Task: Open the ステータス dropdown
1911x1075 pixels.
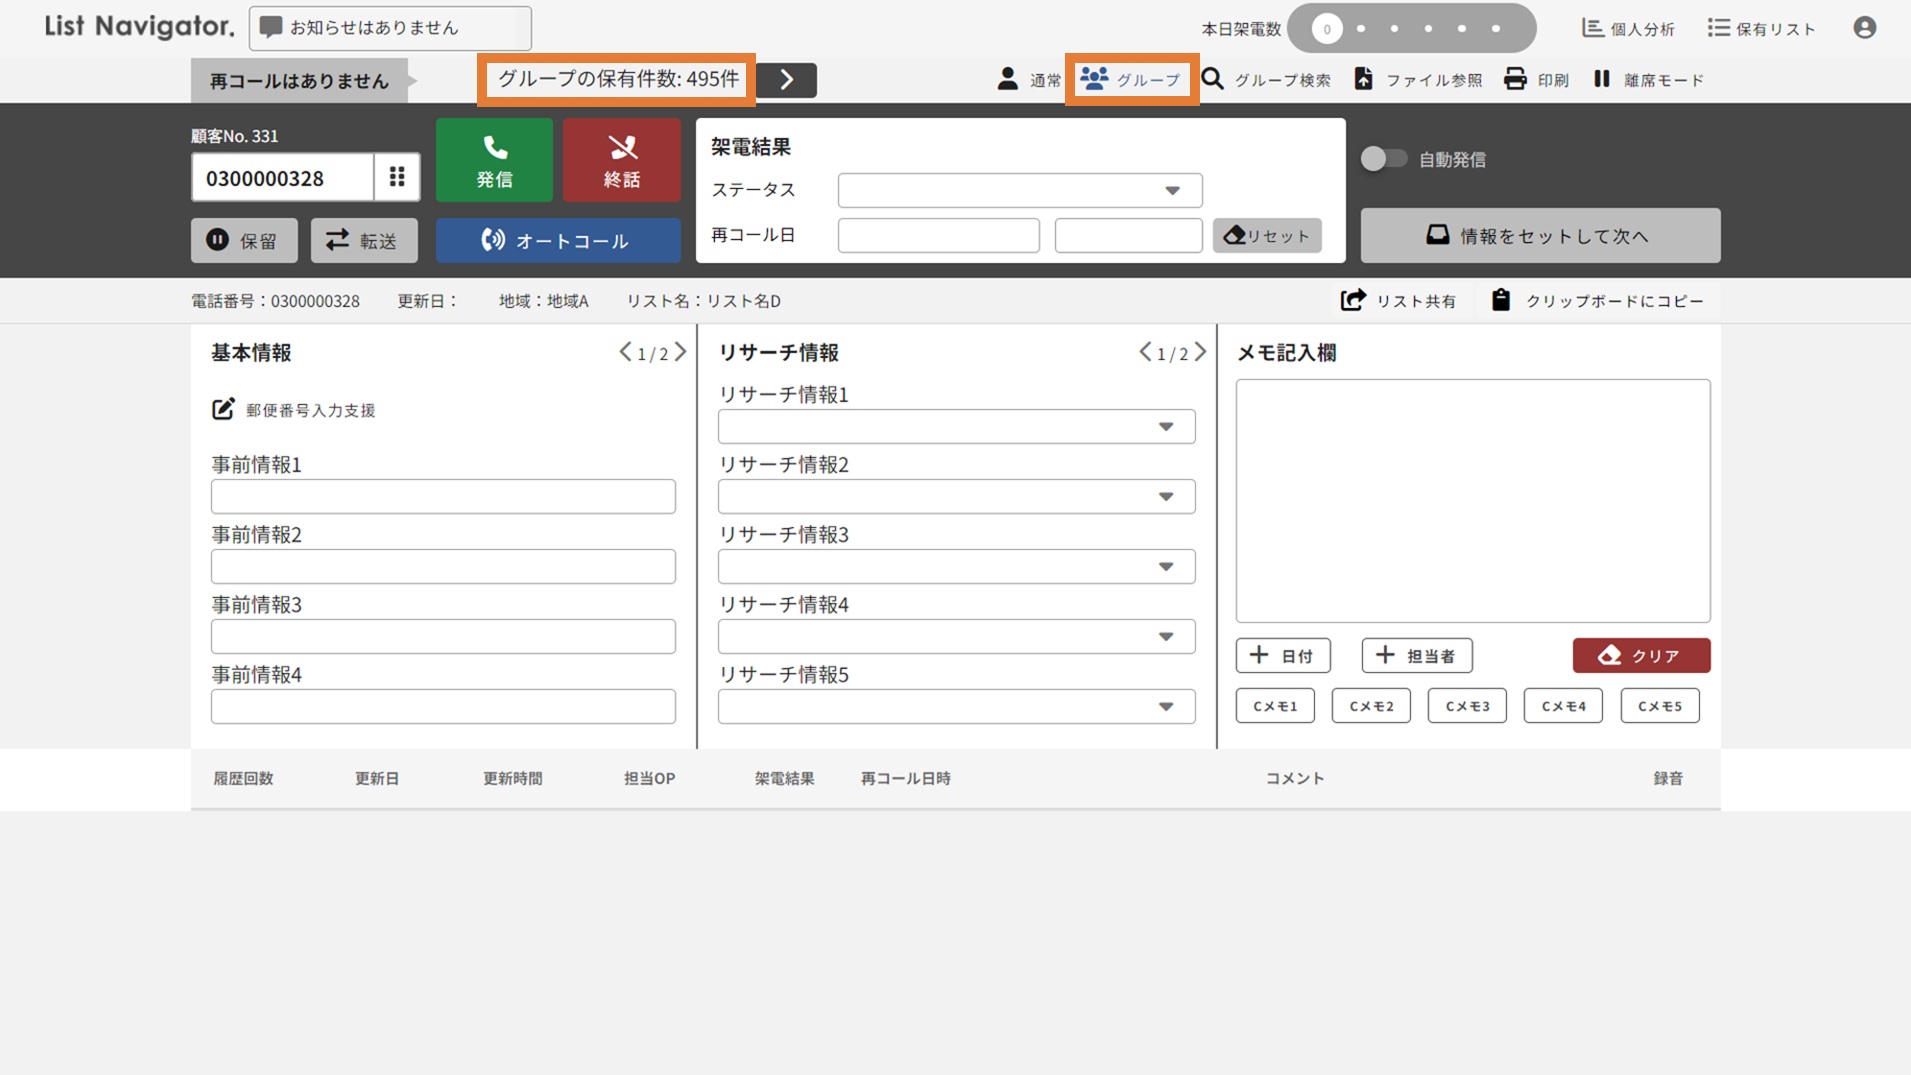Action: [x=1018, y=190]
